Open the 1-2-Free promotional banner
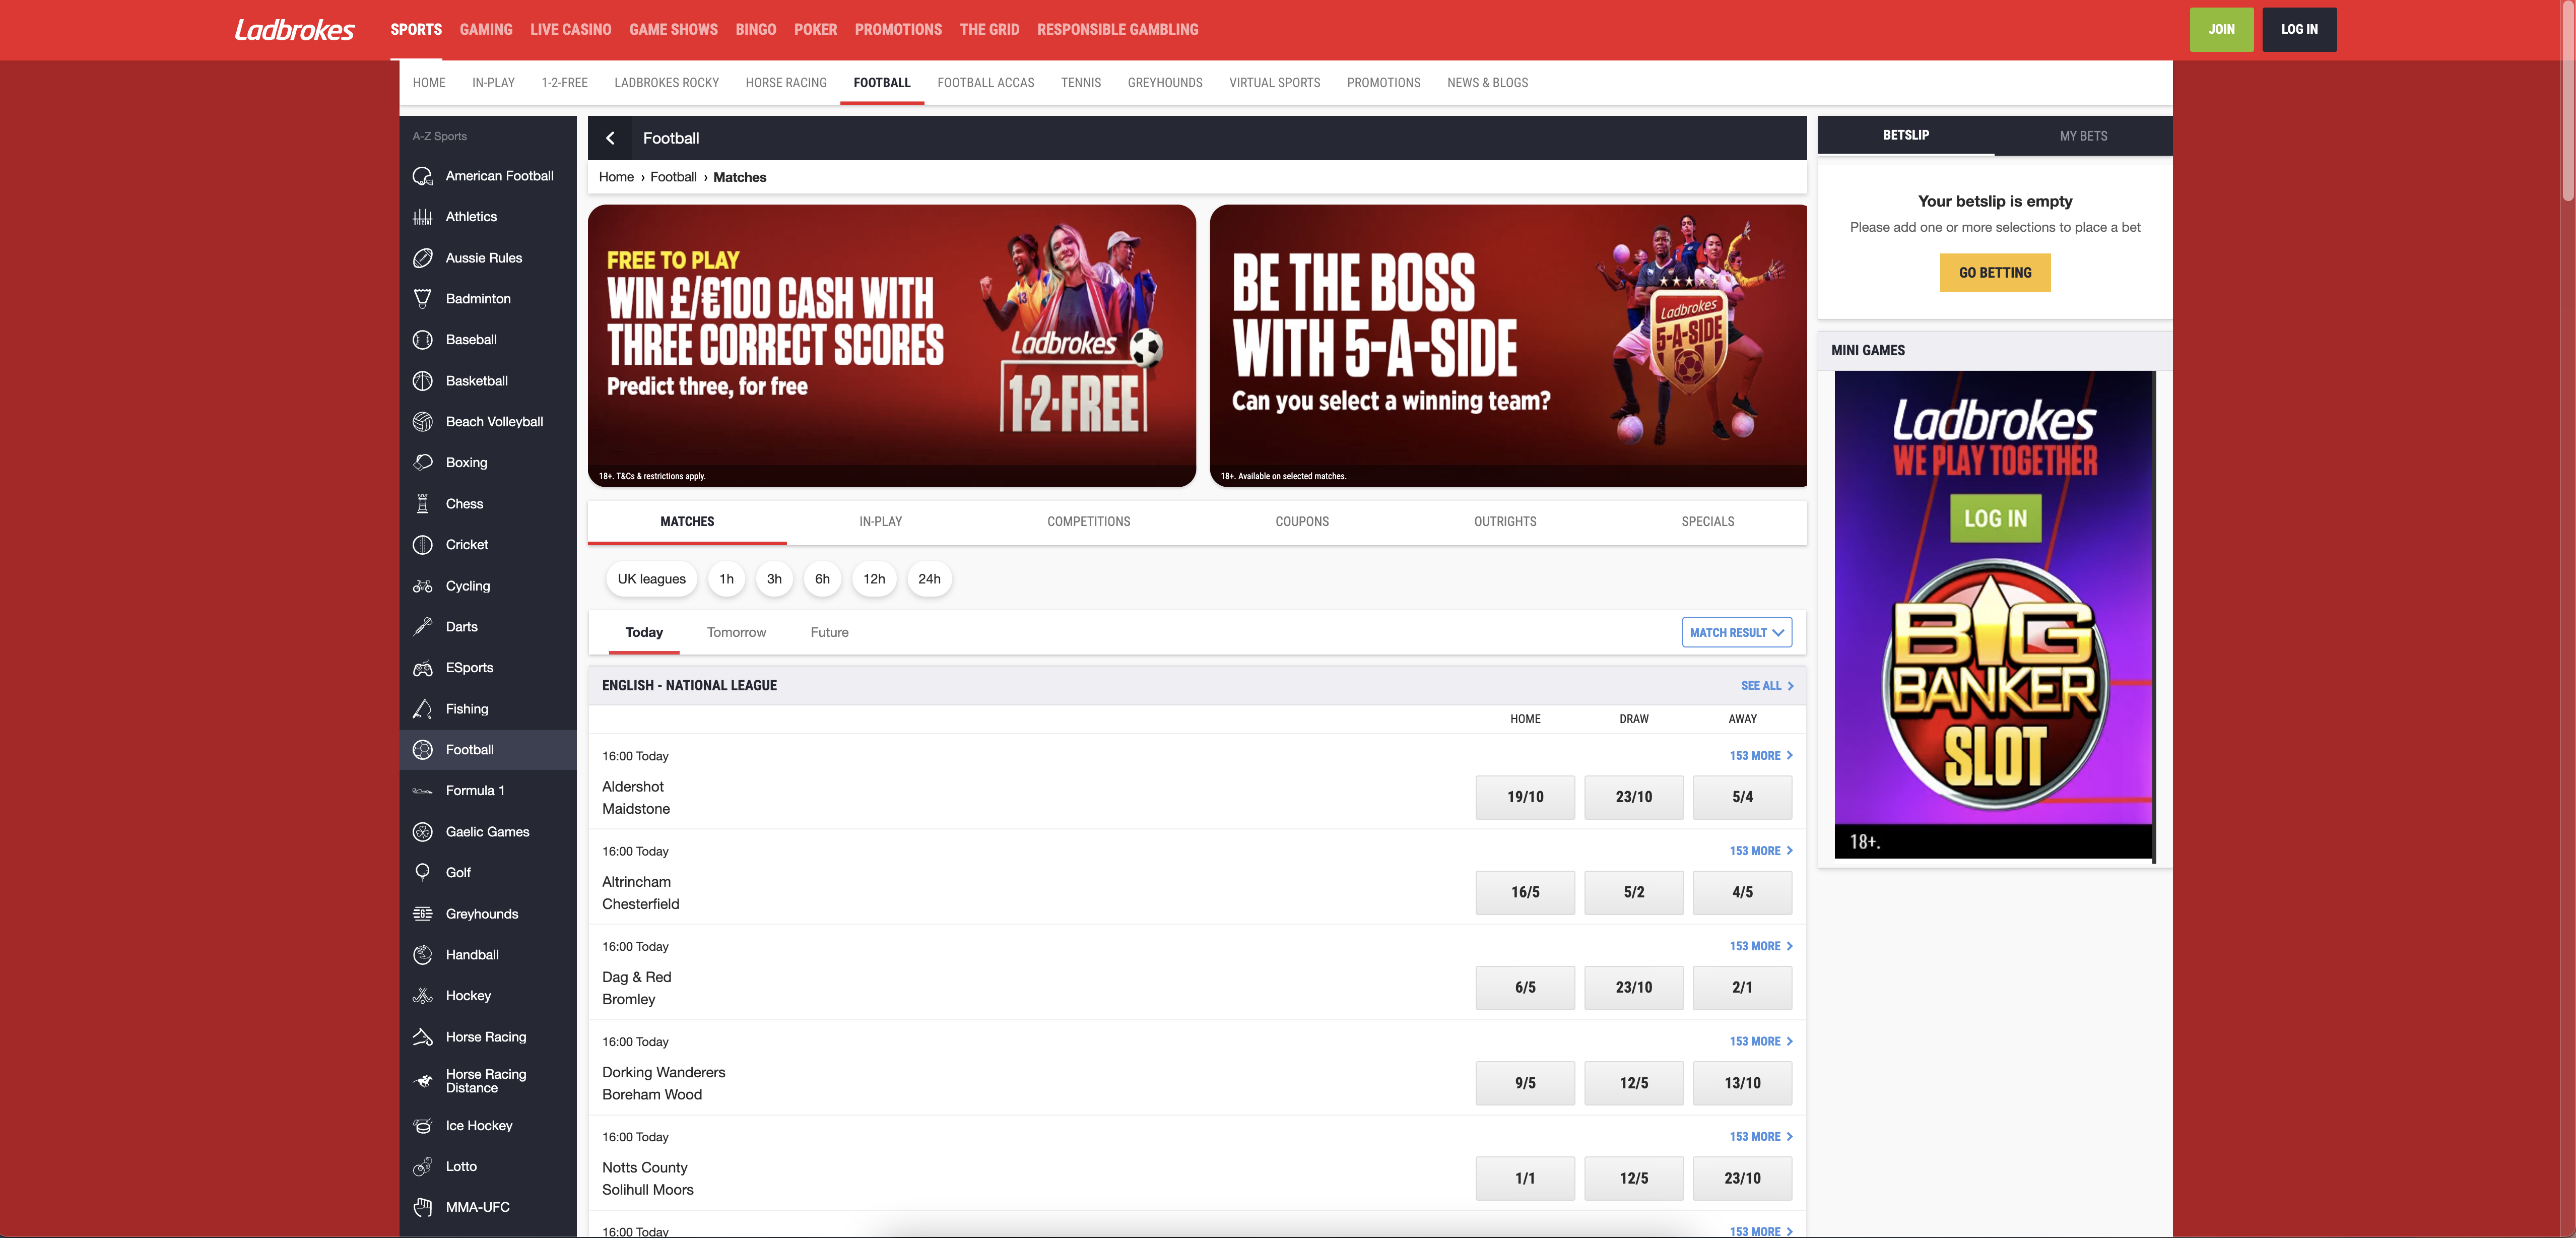The height and width of the screenshot is (1238, 2576). coord(892,346)
